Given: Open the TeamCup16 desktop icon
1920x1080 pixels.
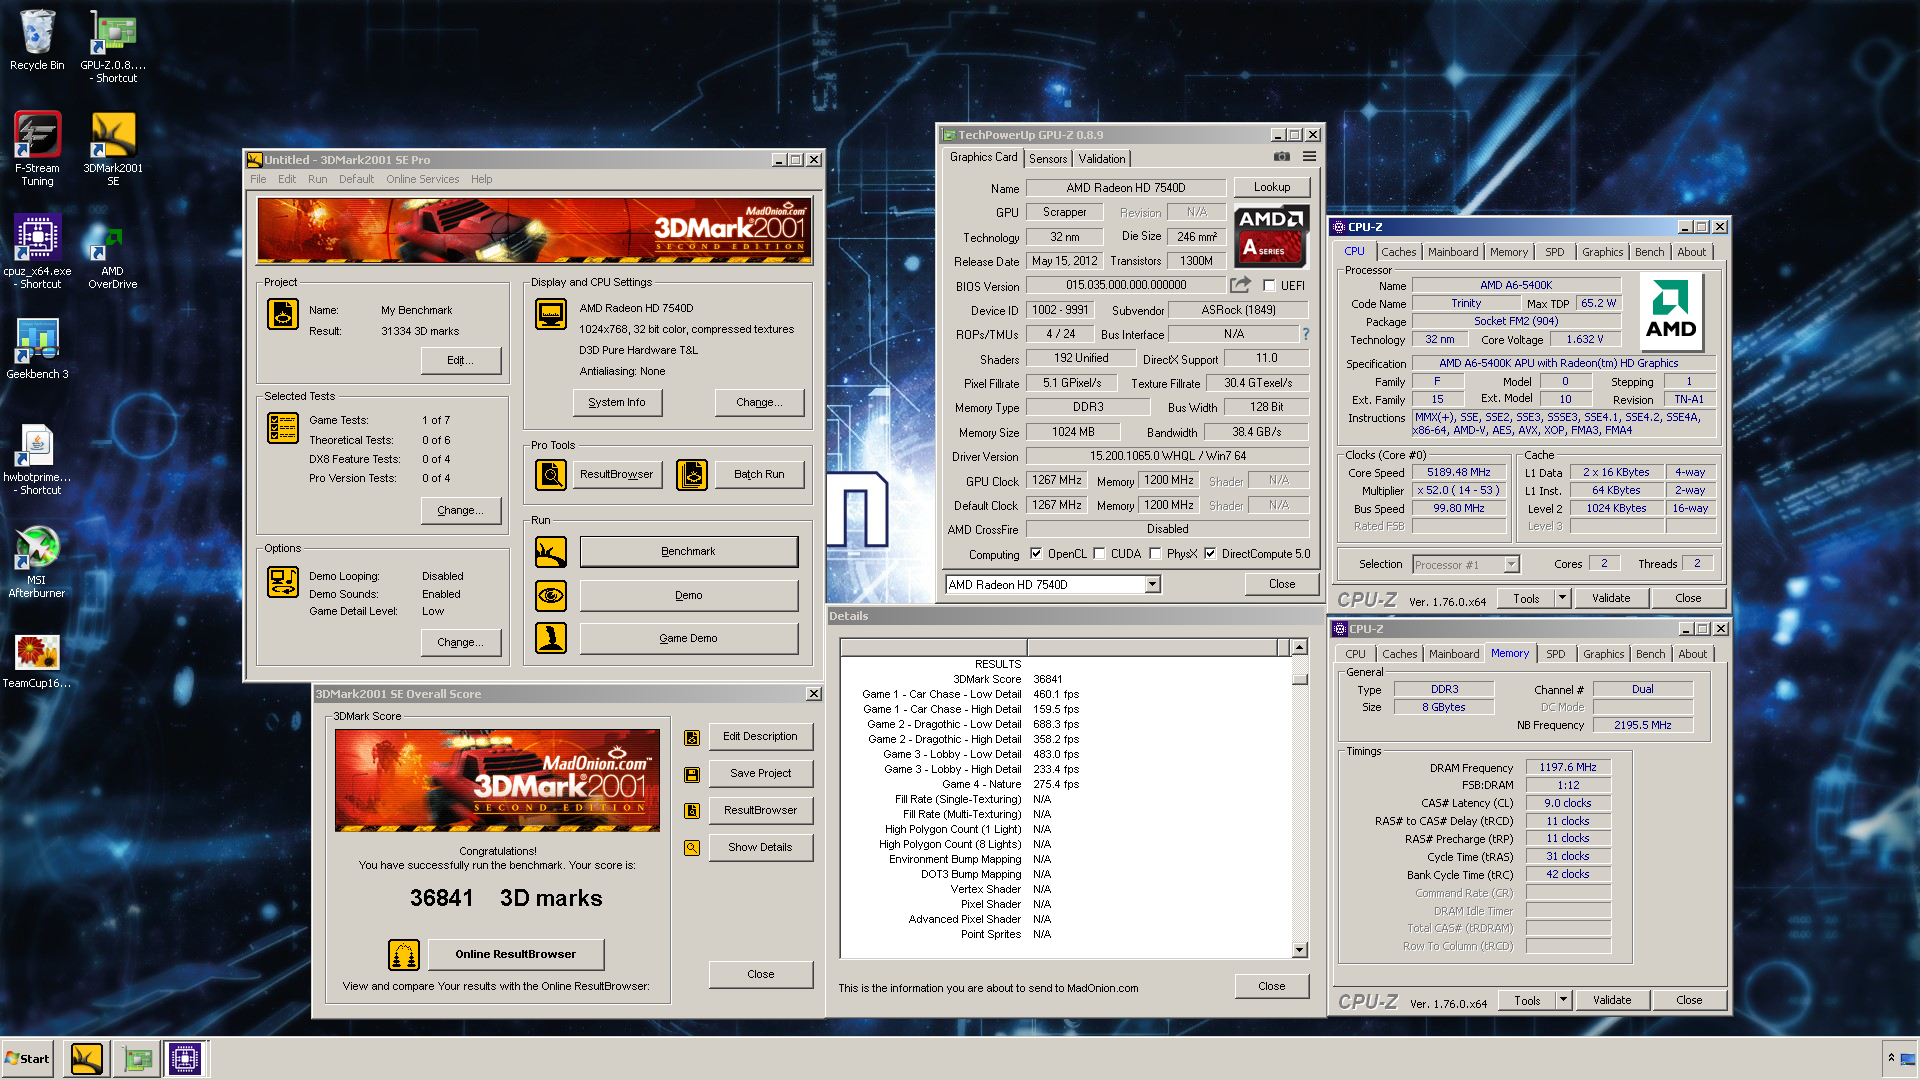Looking at the screenshot, I should pos(37,661).
